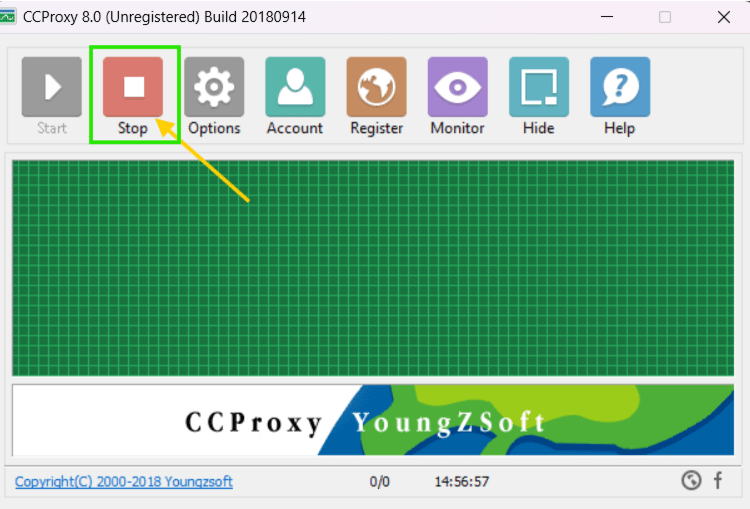The width and height of the screenshot is (750, 509).
Task: Click the title text CCProxy 8.0 (Unregistered)
Action: click(x=111, y=17)
